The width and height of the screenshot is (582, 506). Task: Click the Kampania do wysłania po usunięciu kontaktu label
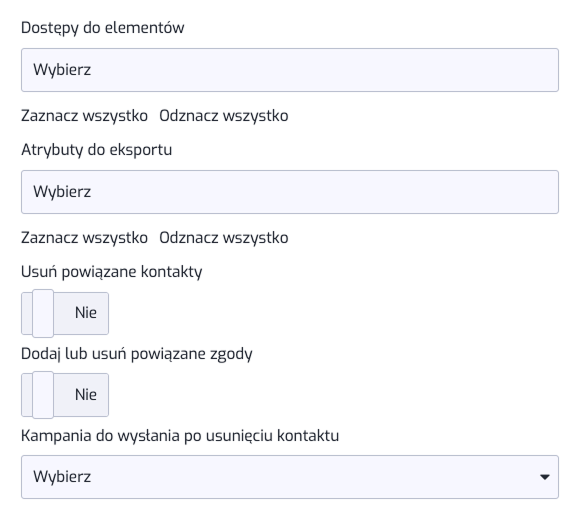(180, 435)
